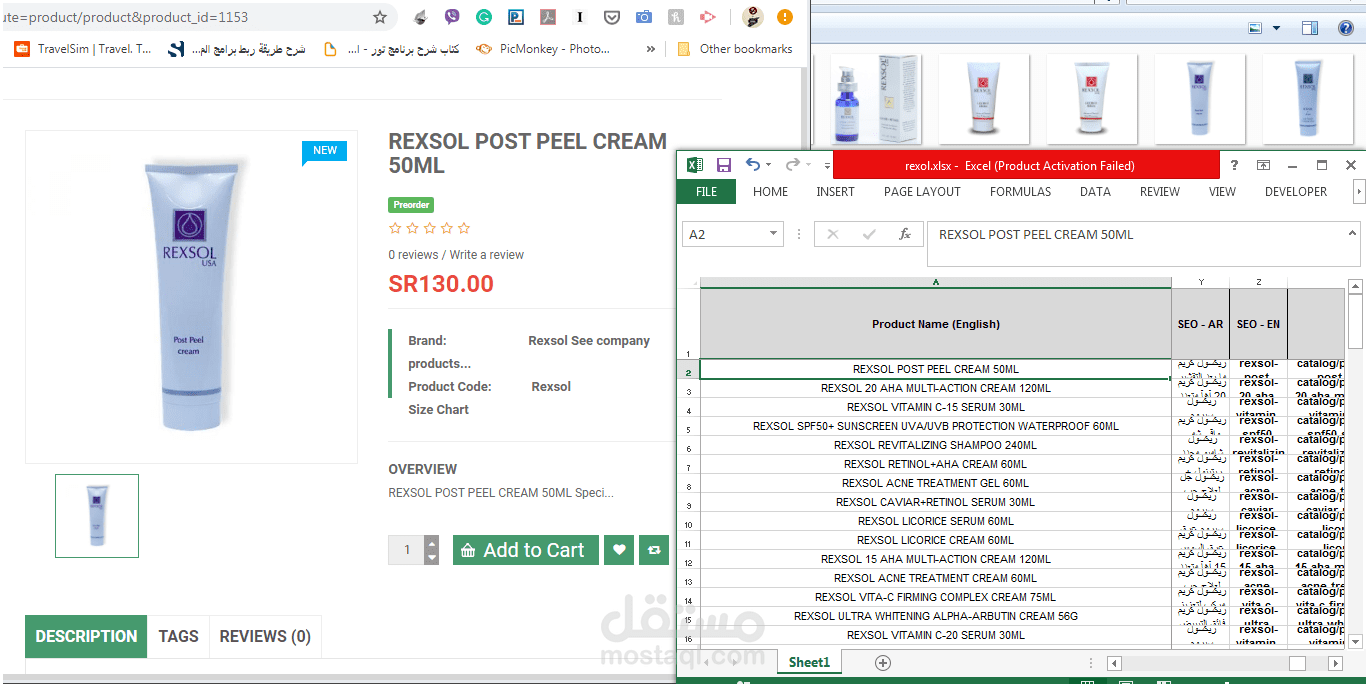Switch to the DATA ribbon tab
The image size is (1366, 684).
[x=1095, y=192]
